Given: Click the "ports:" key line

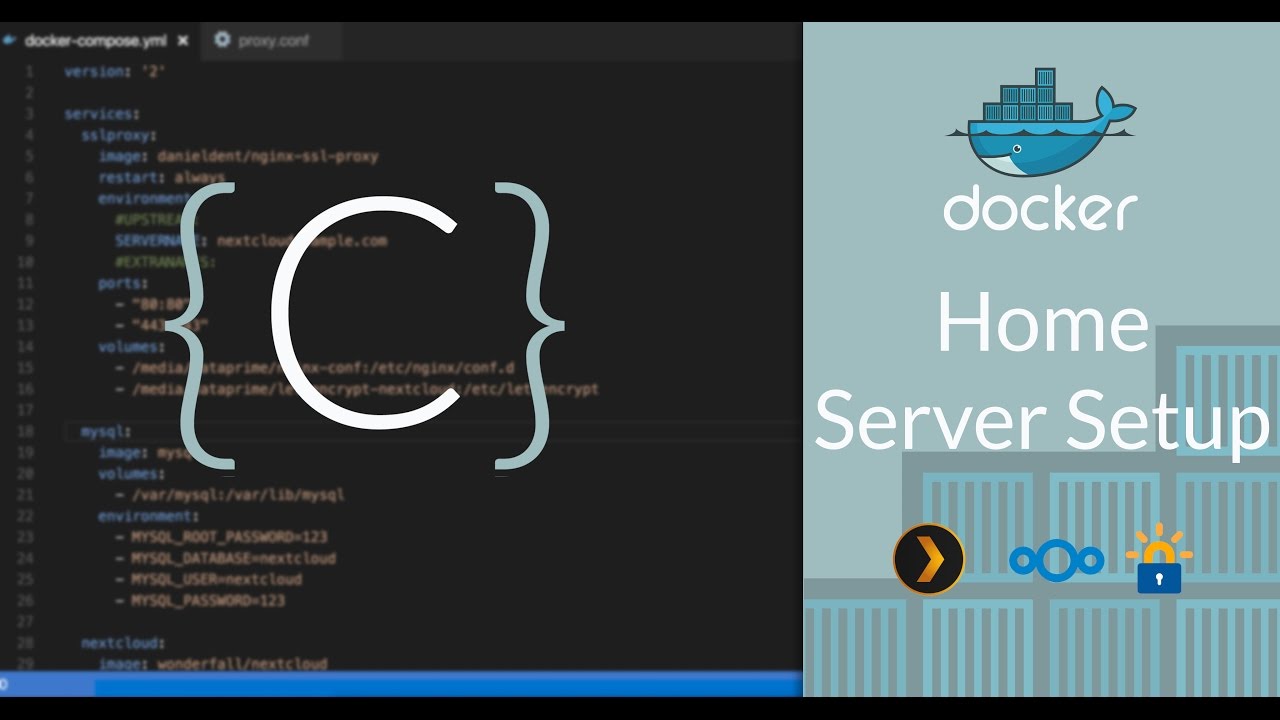Looking at the screenshot, I should pyautogui.click(x=124, y=283).
